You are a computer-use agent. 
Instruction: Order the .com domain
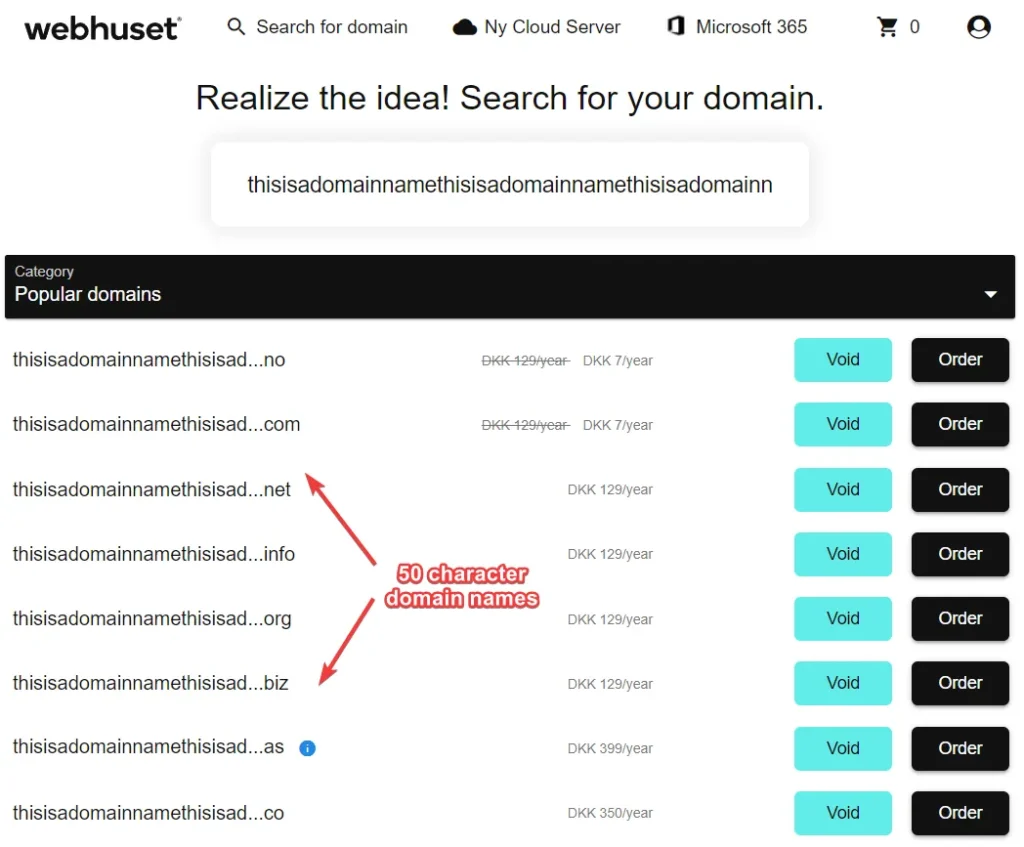(x=959, y=424)
